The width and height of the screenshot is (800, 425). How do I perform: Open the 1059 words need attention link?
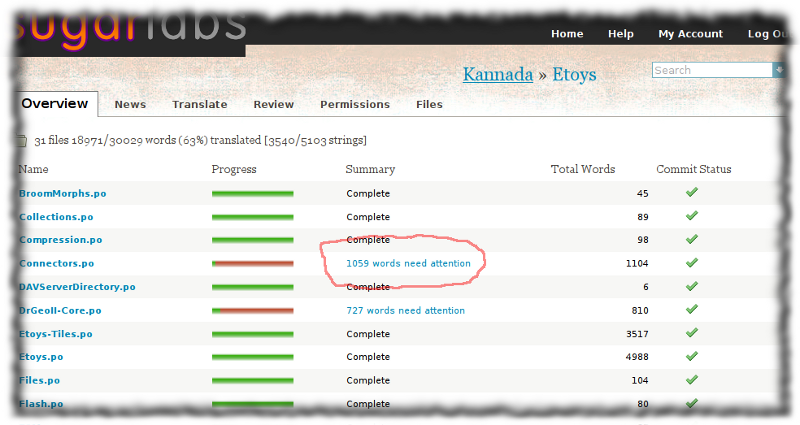[x=405, y=263]
